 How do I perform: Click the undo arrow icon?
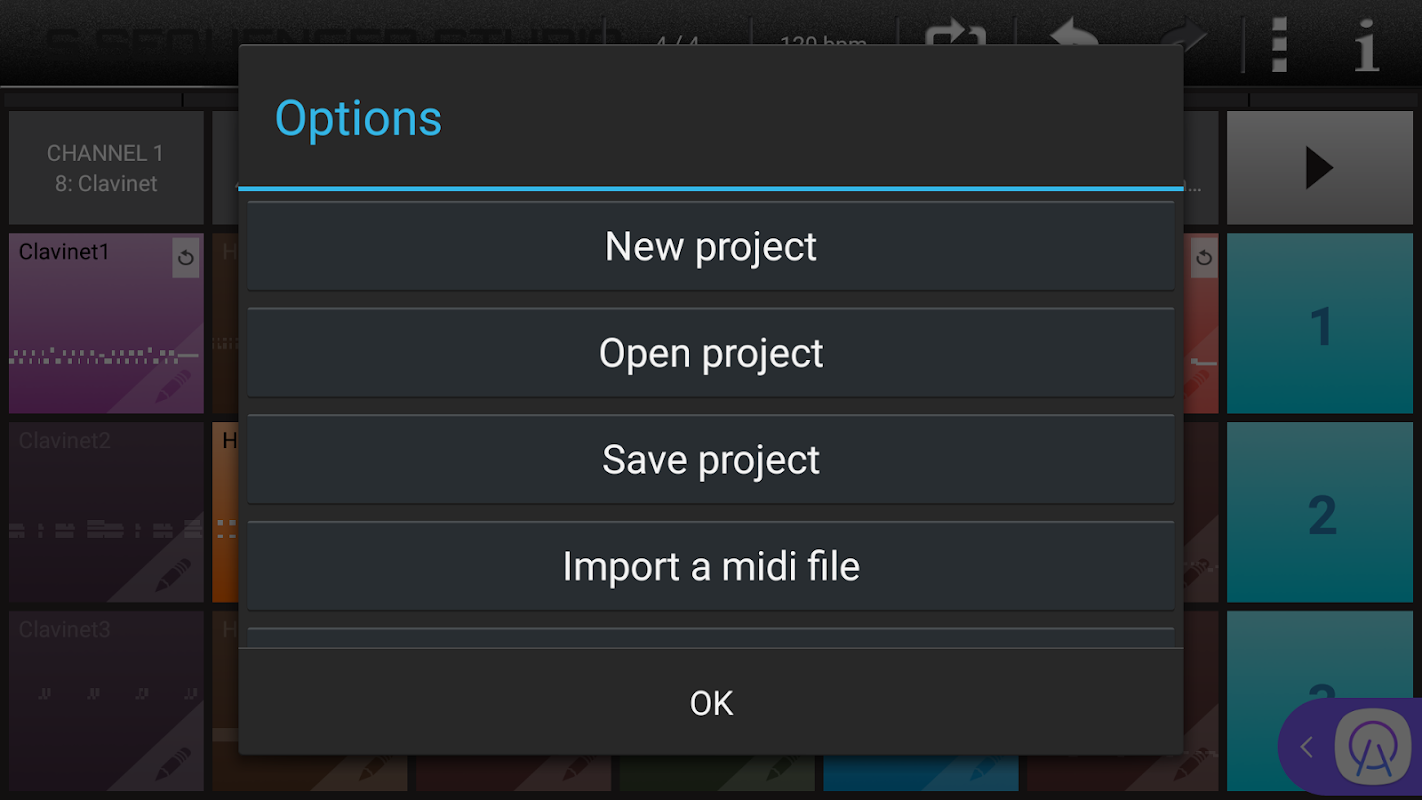(x=1073, y=38)
